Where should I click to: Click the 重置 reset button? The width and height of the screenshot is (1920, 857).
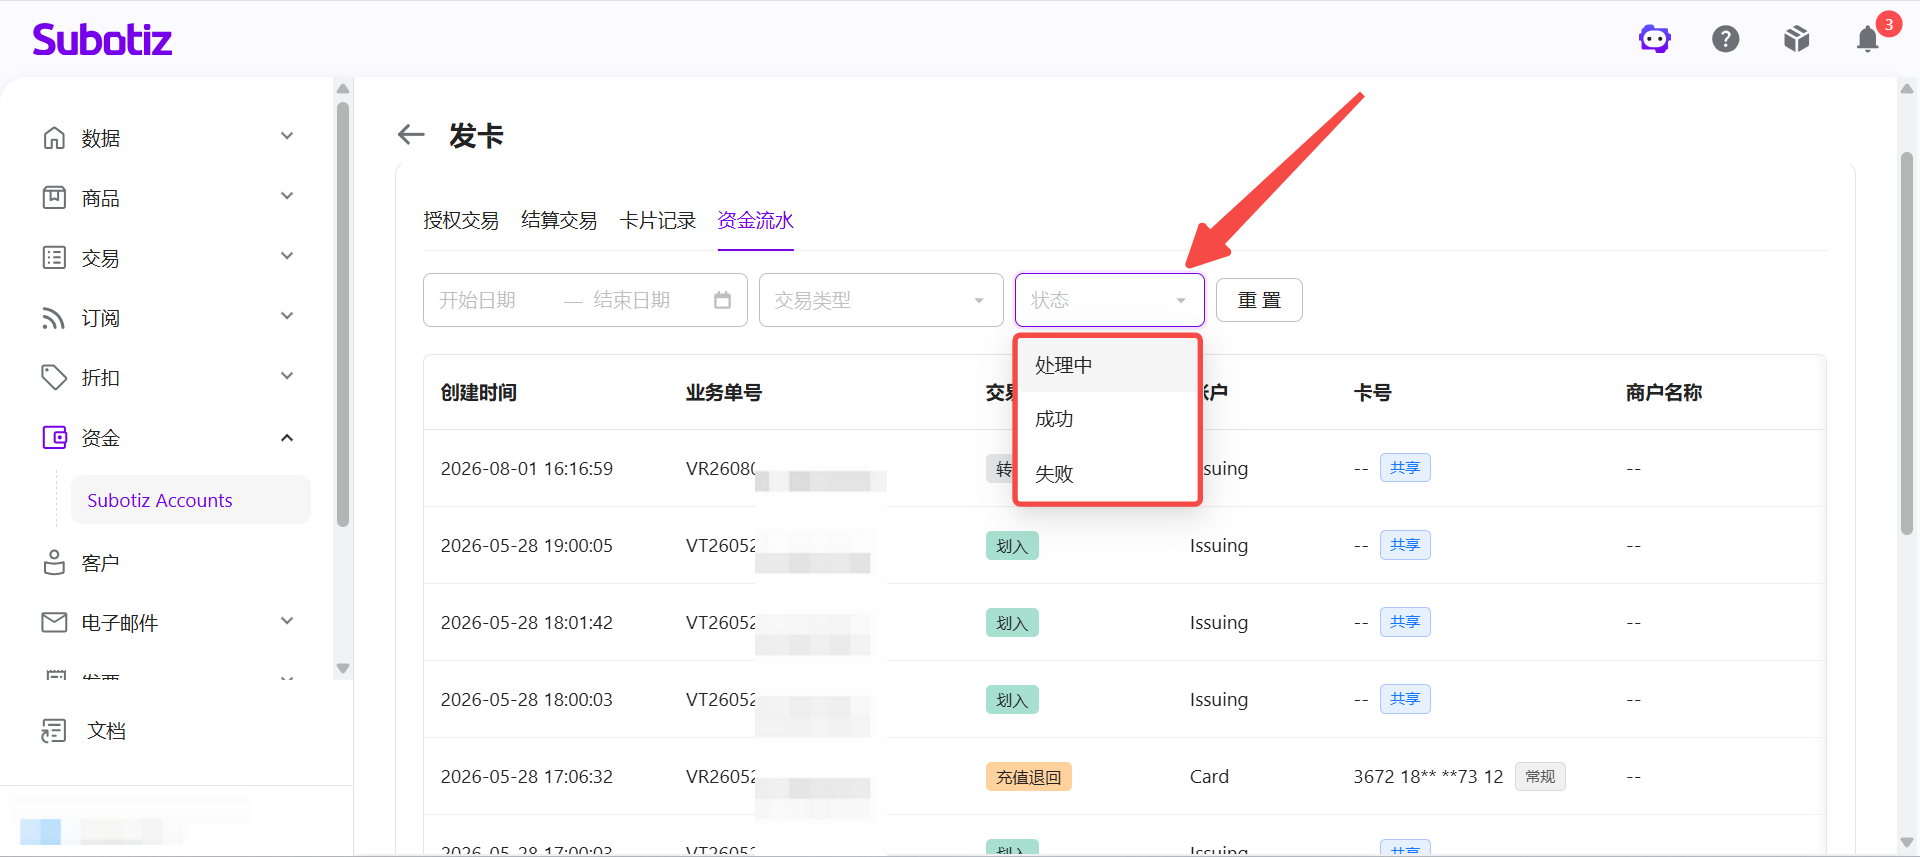pyautogui.click(x=1259, y=300)
